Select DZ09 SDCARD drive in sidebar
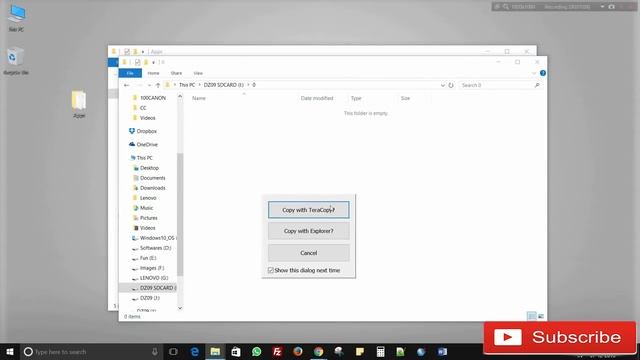The image size is (640, 360). pyautogui.click(x=148, y=288)
